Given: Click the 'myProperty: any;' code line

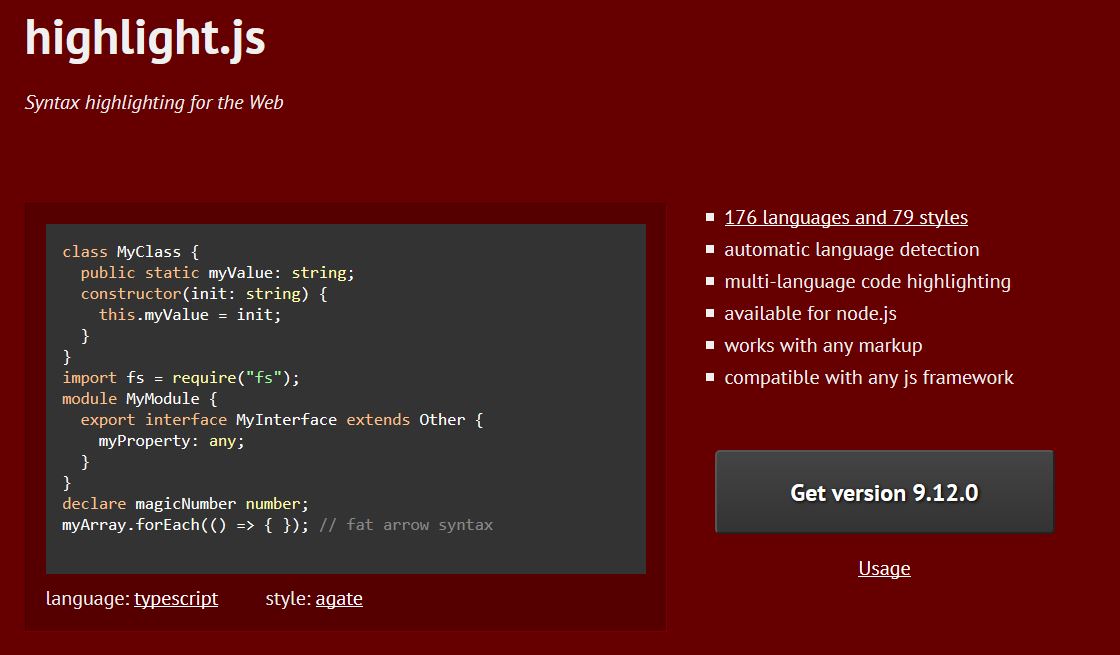Looking at the screenshot, I should click(x=171, y=441).
